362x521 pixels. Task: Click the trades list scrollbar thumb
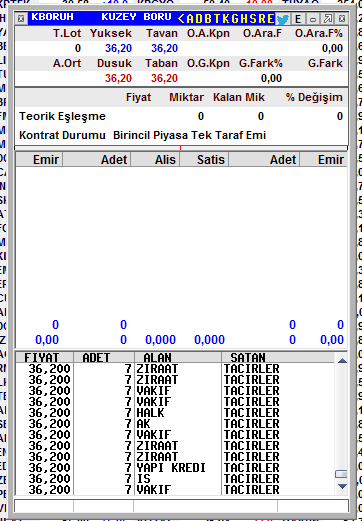pos(342,474)
